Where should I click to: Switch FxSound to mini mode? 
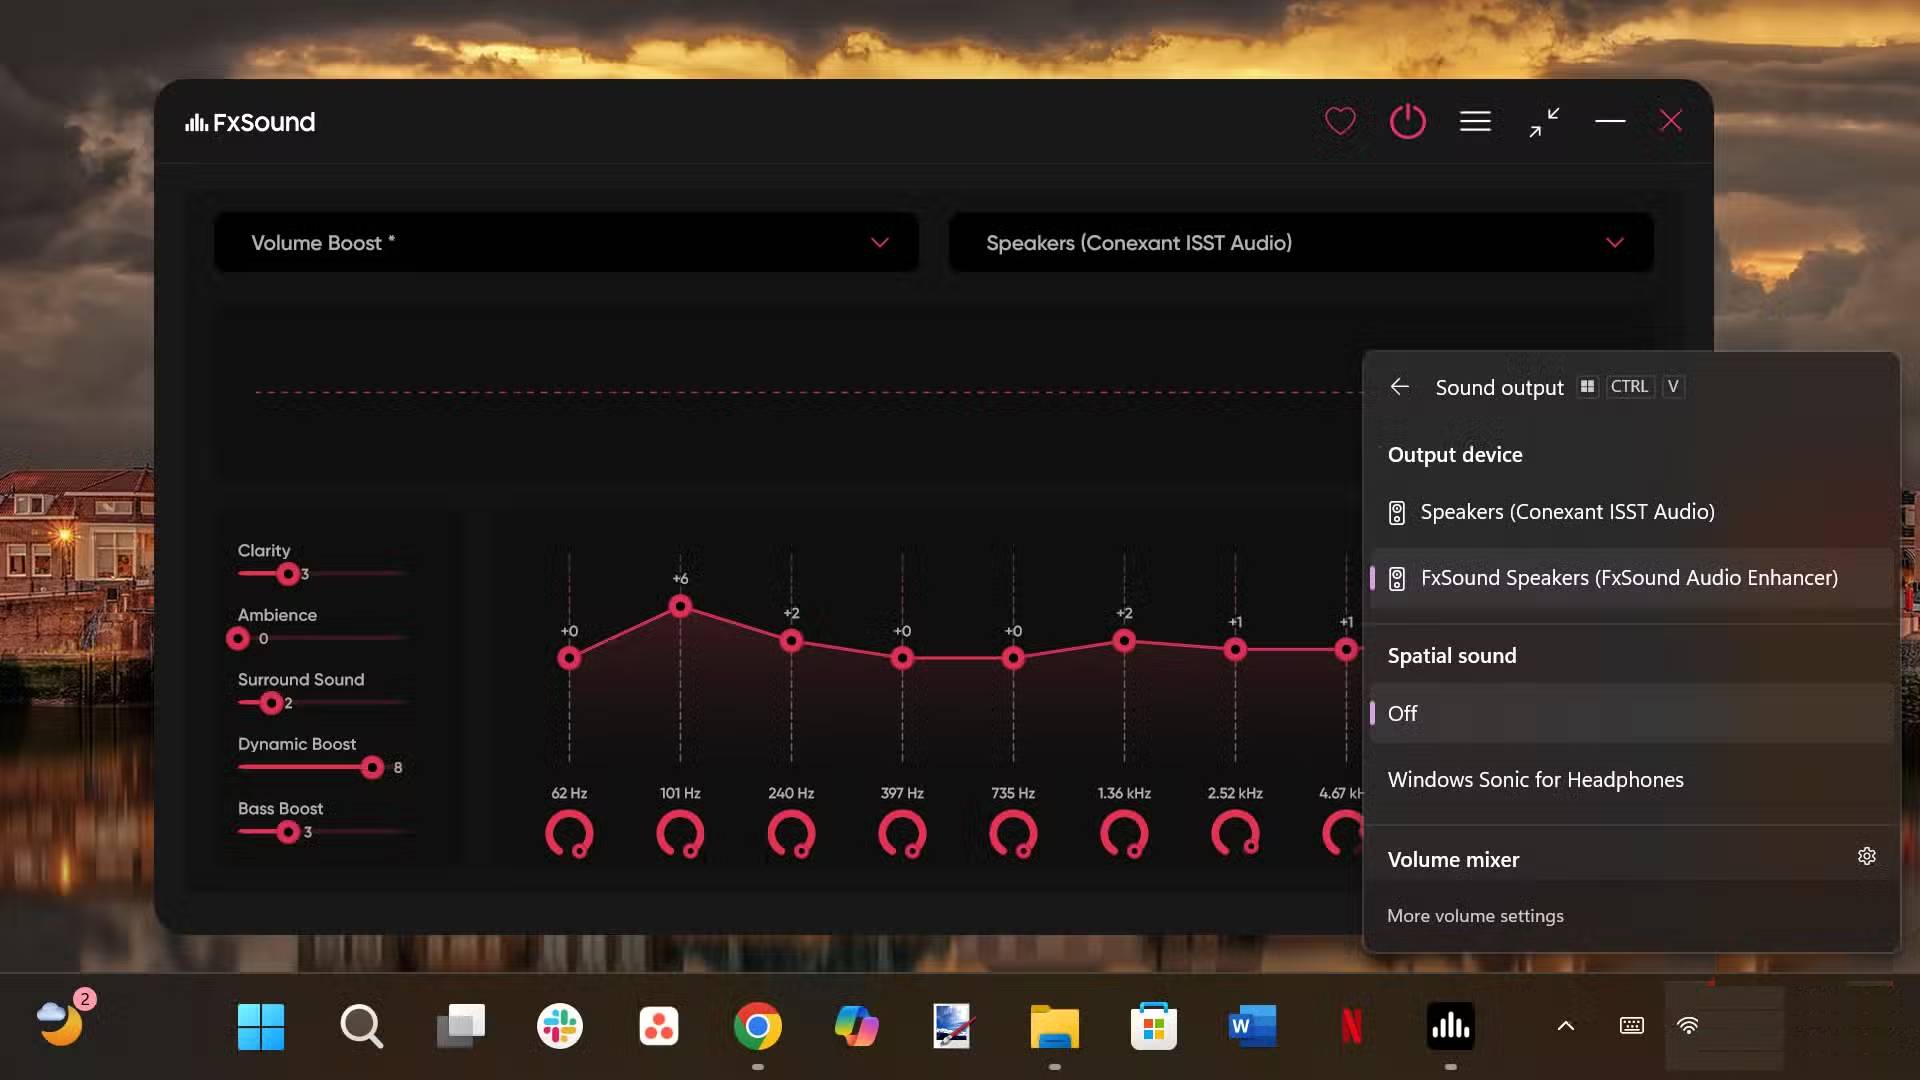[1544, 122]
